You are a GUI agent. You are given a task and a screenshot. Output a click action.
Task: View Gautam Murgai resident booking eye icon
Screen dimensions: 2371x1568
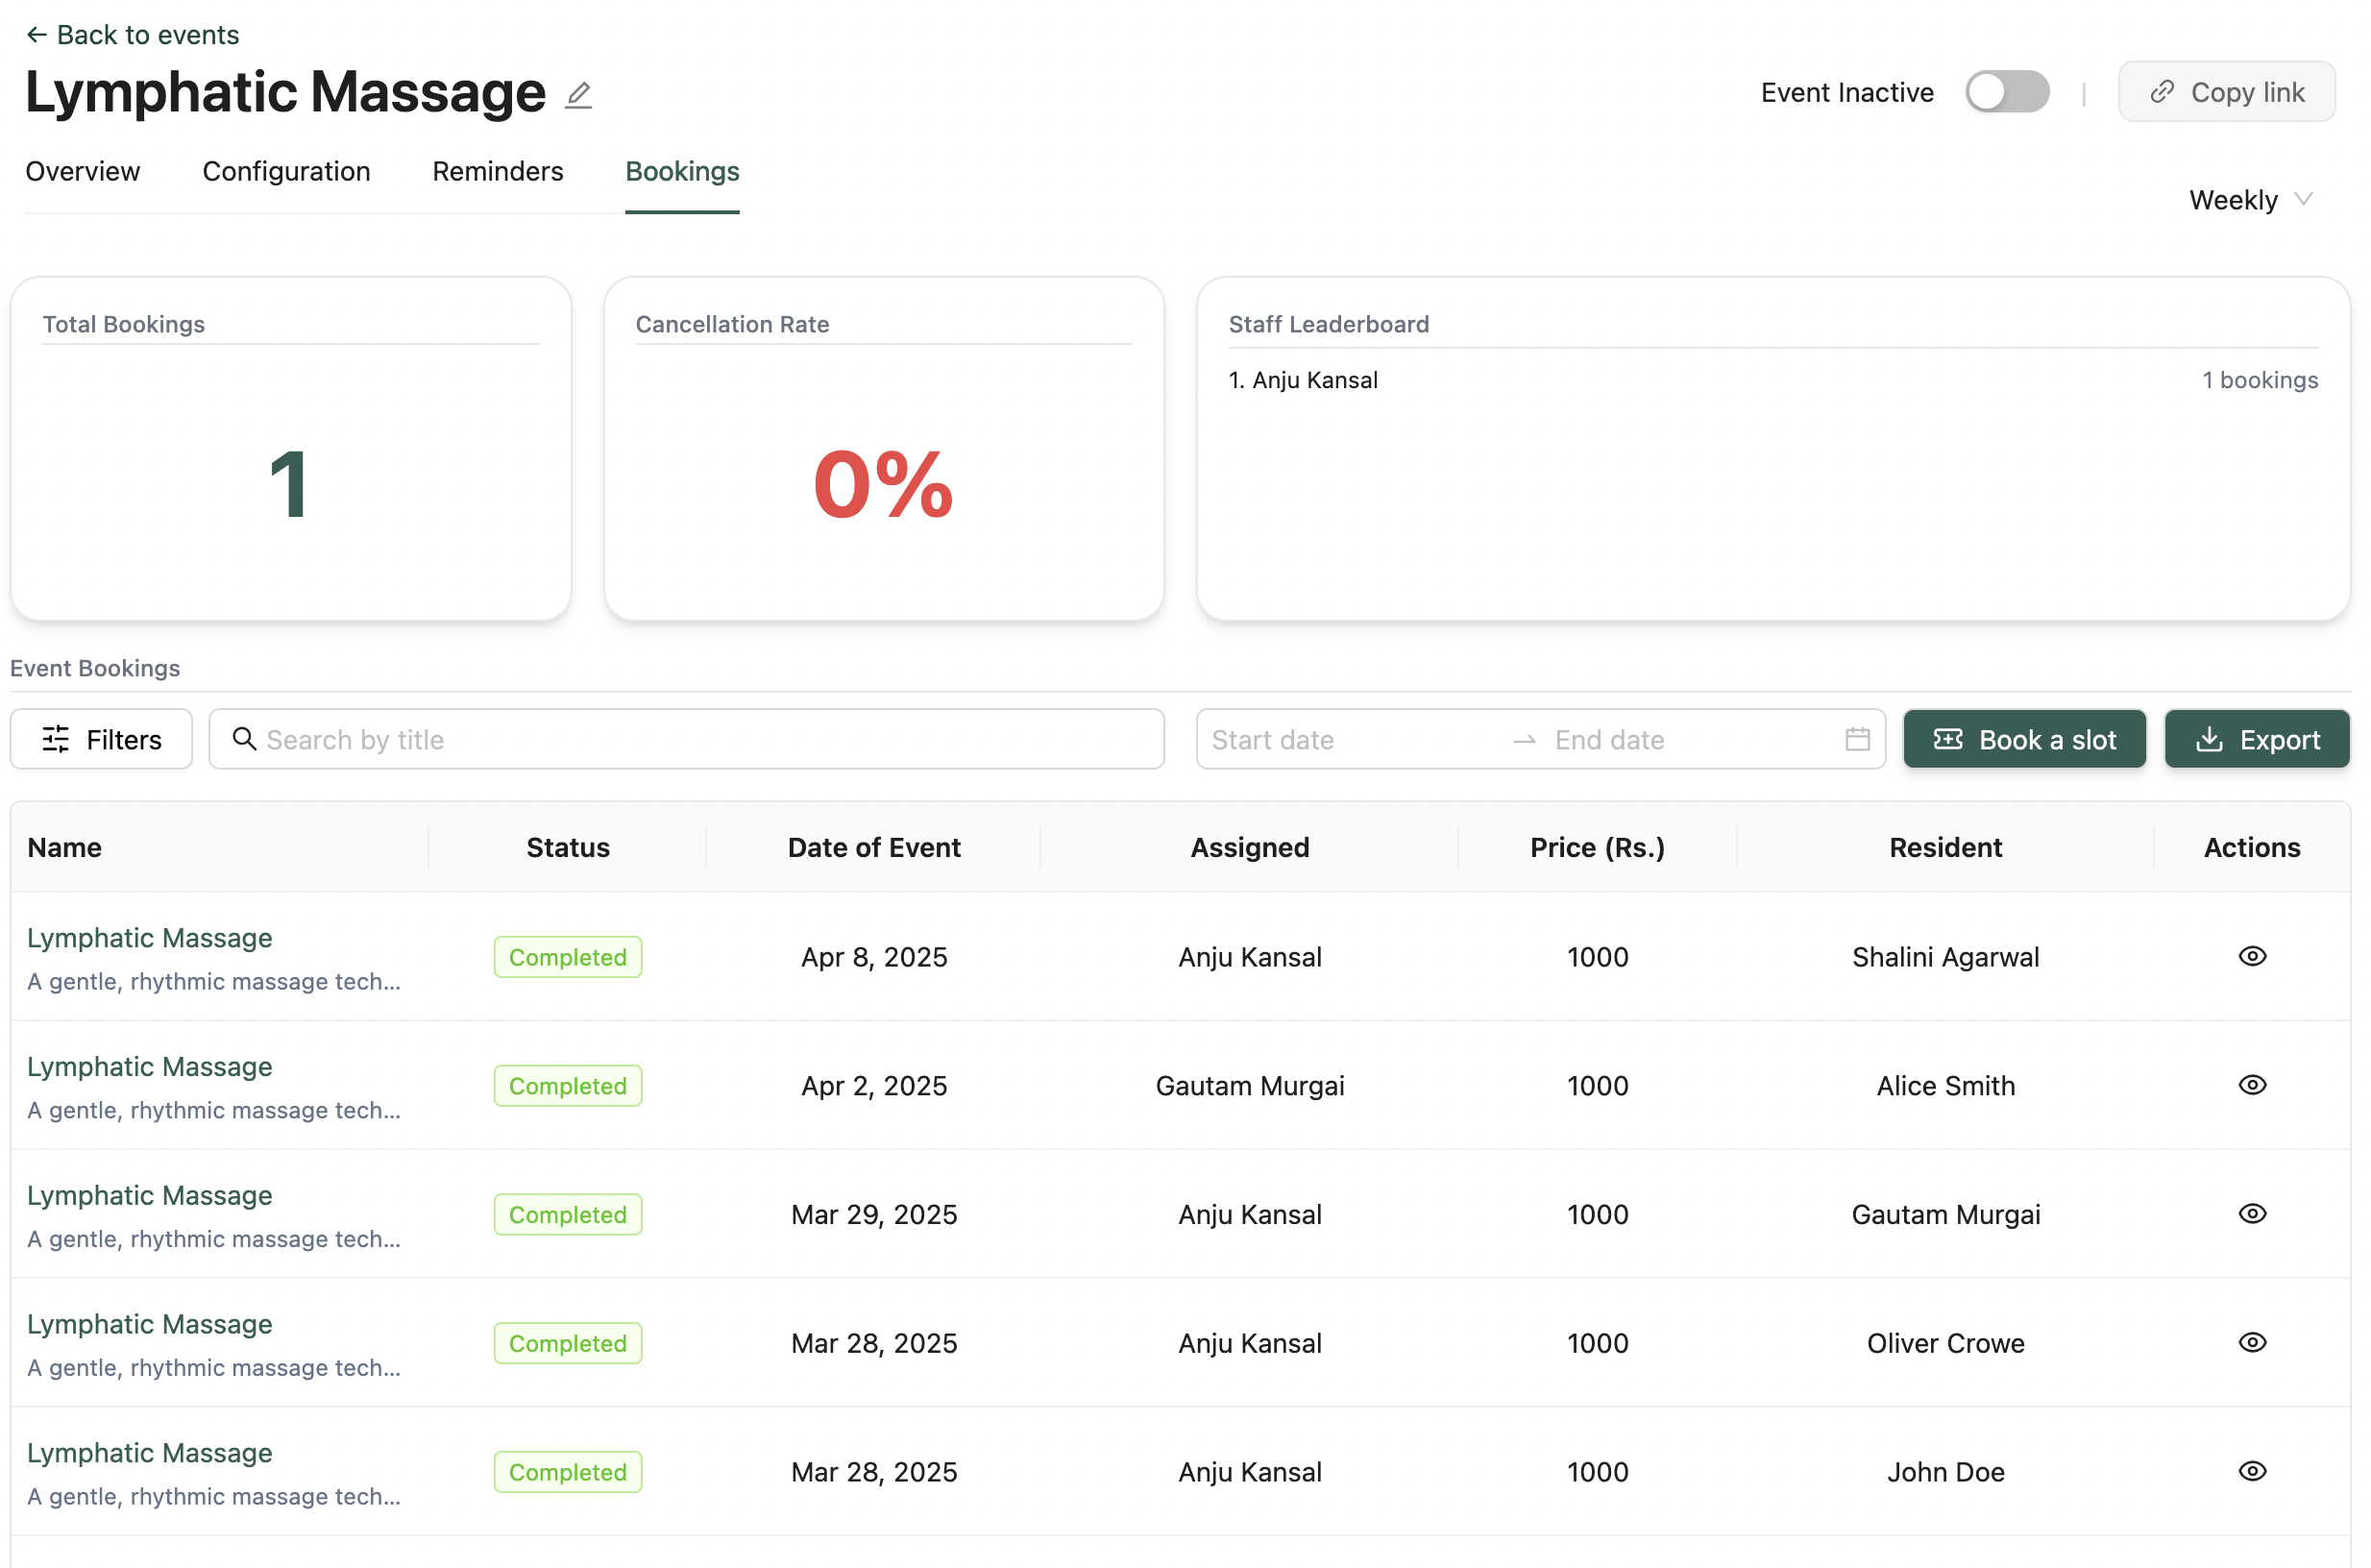tap(2251, 1214)
